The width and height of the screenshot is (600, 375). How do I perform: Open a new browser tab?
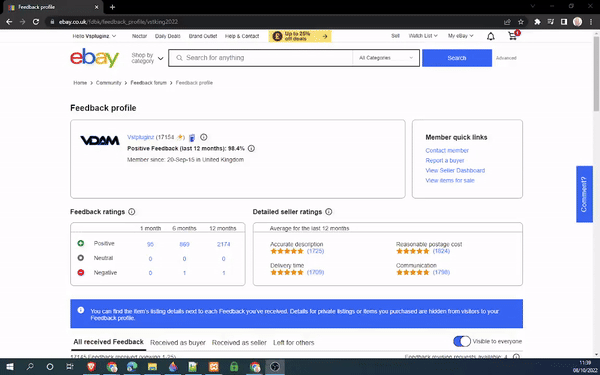pos(112,7)
